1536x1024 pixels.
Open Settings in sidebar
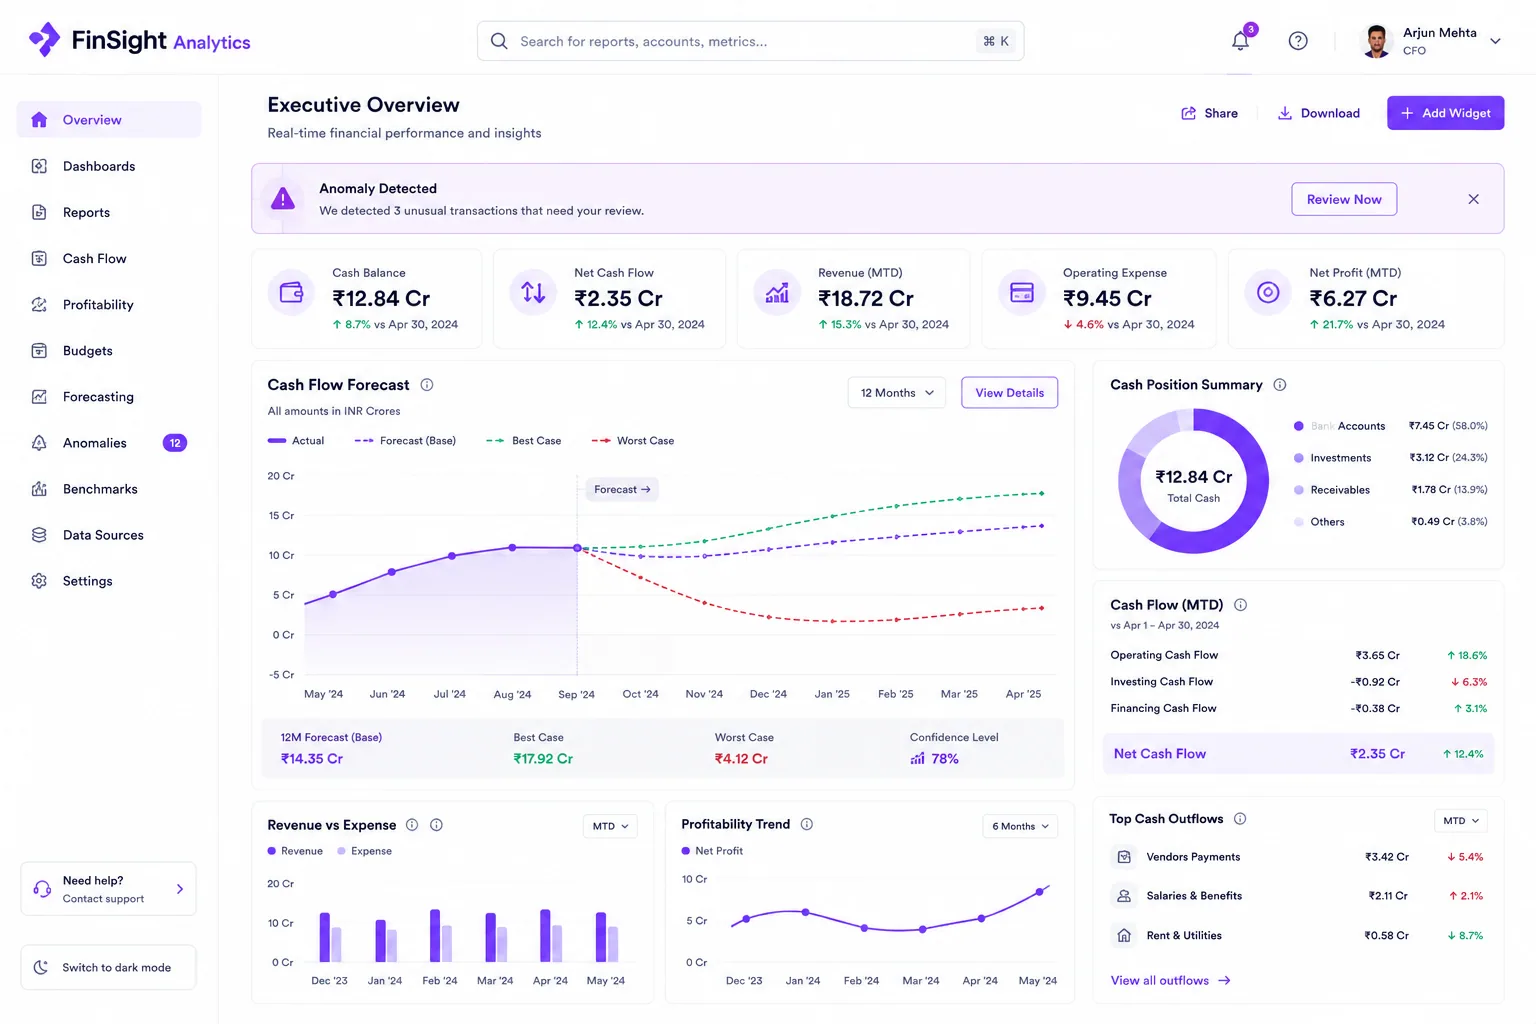109,580
